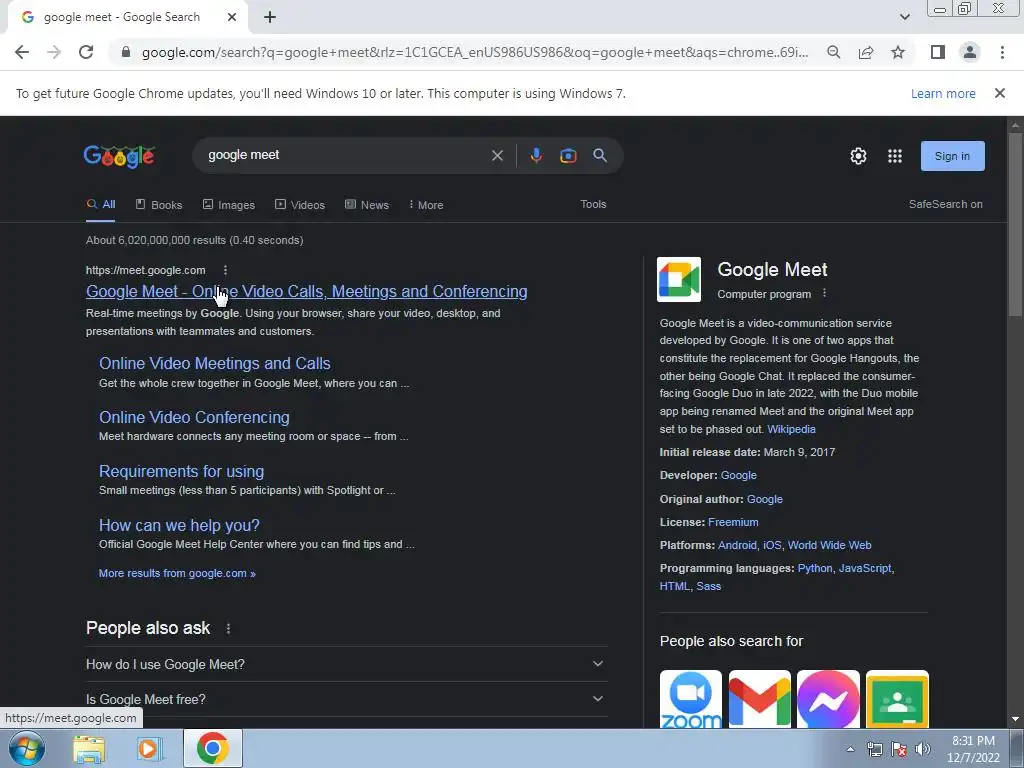Expand How do I use Google Meet
Viewport: 1024px width, 768px height.
tap(346, 664)
